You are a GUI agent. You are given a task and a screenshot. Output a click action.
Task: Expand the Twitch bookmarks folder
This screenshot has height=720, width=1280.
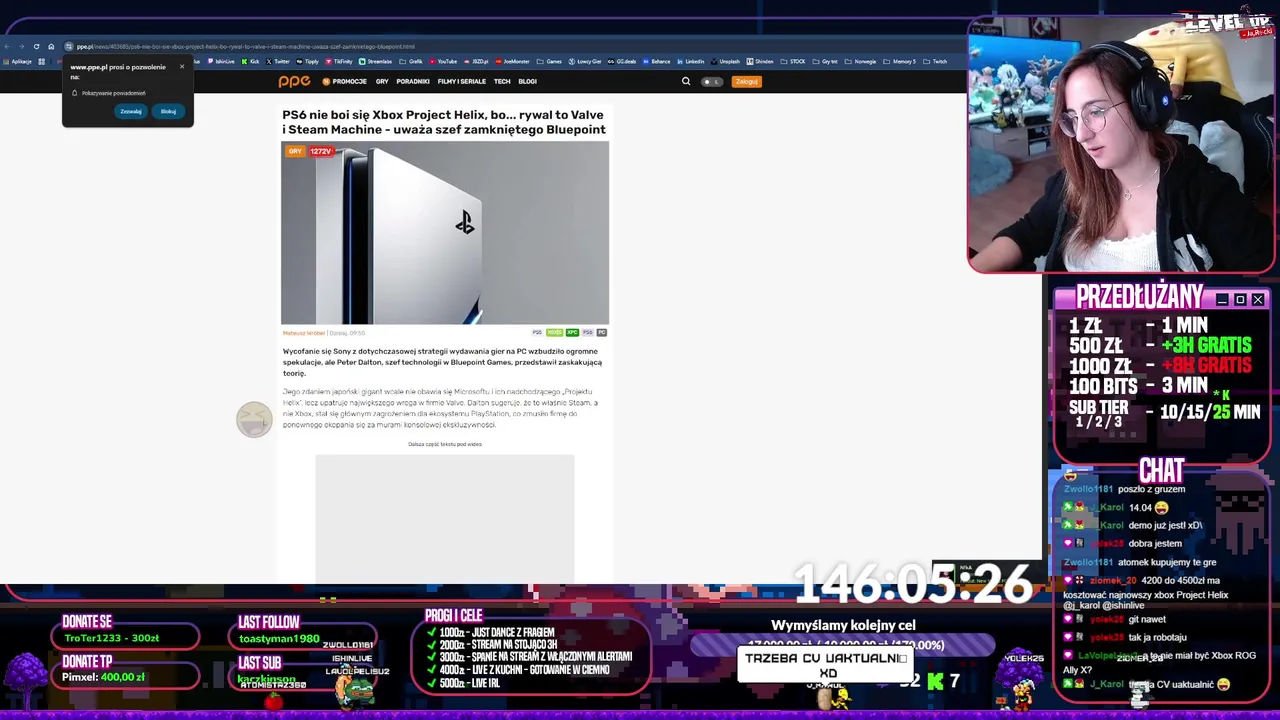point(936,61)
